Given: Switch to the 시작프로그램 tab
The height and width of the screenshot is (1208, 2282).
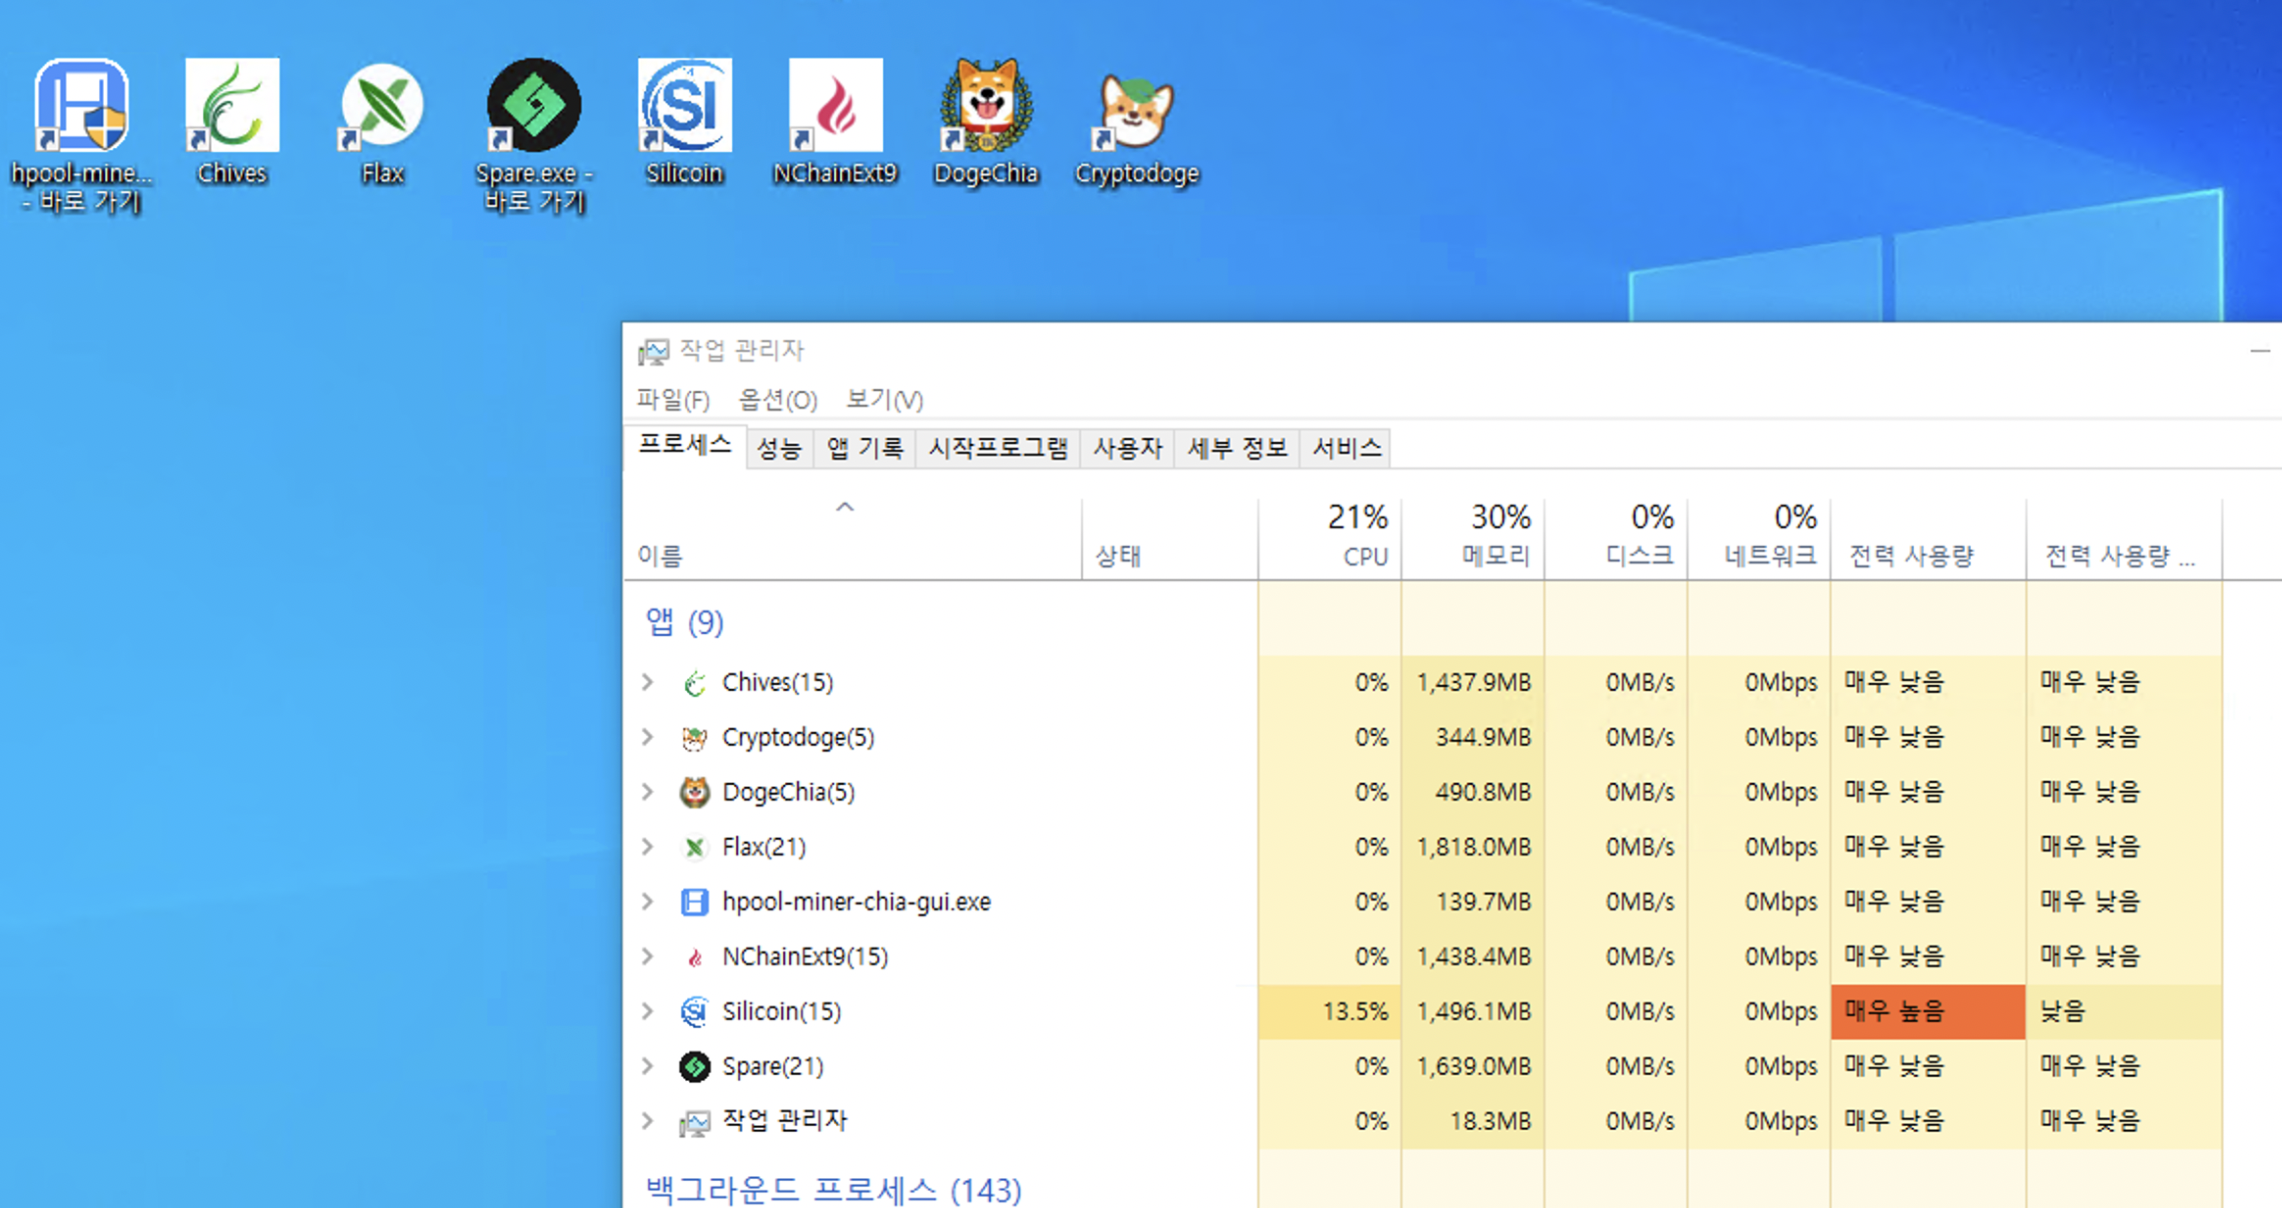Looking at the screenshot, I should coord(998,448).
